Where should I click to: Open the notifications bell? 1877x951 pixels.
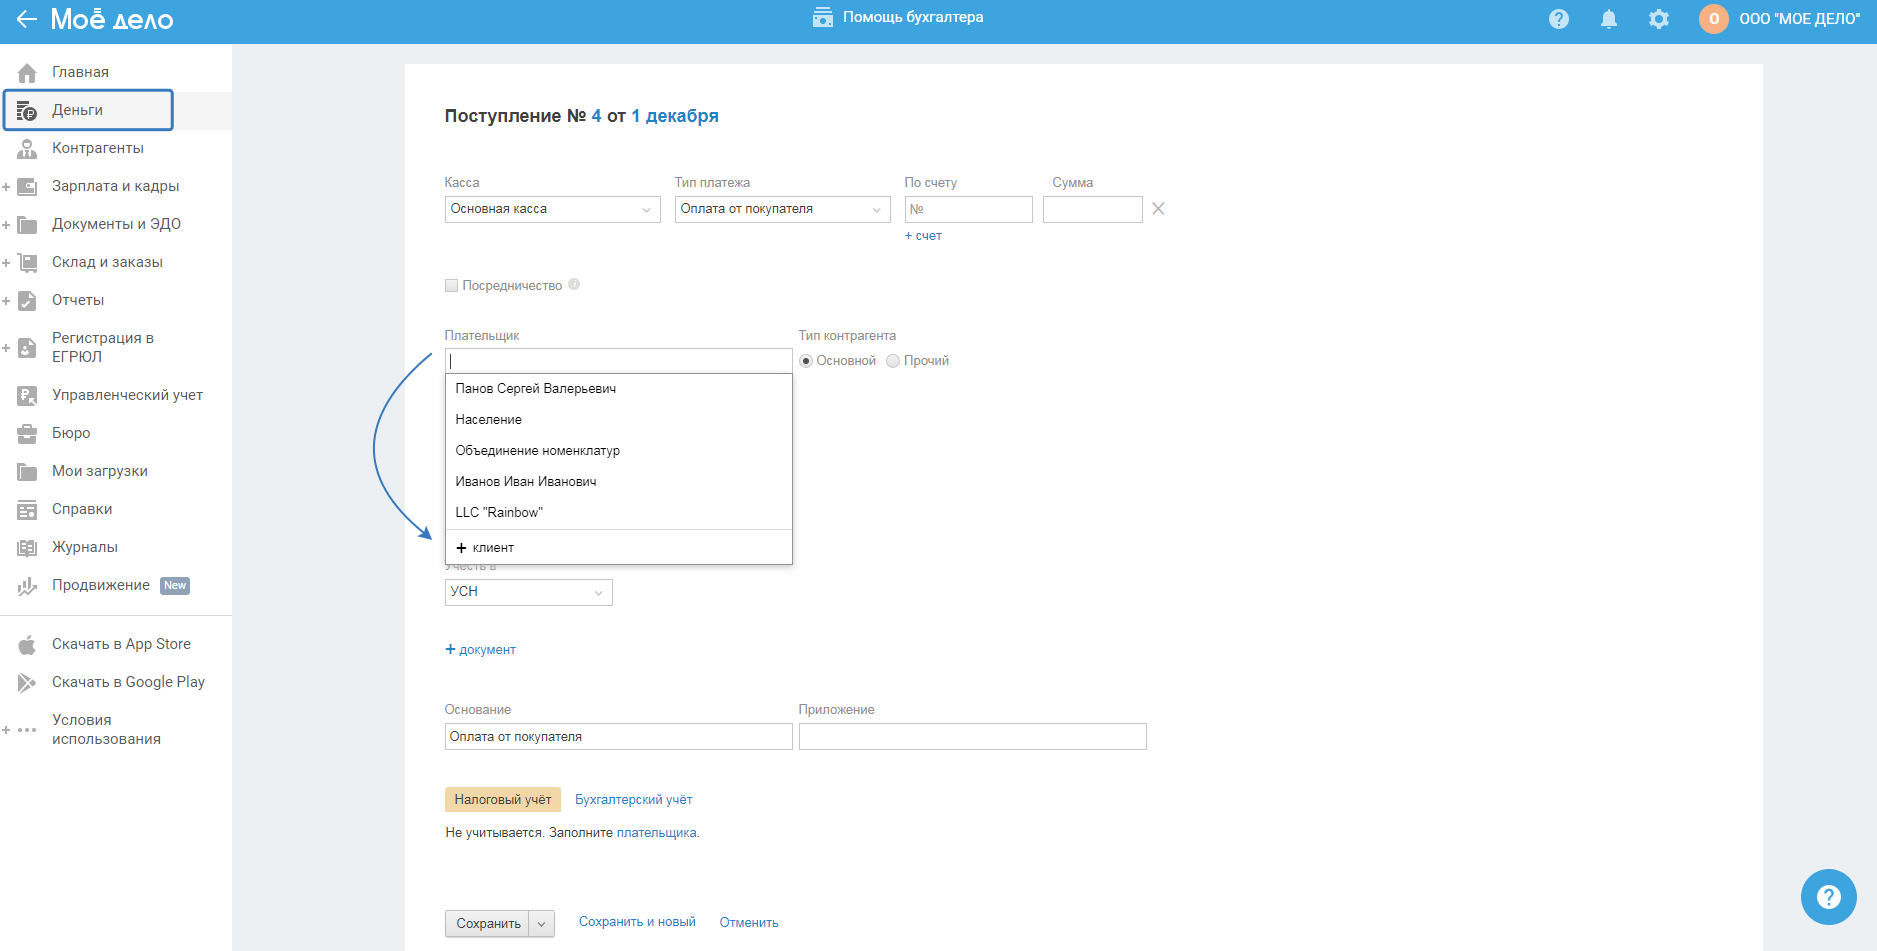point(1608,19)
